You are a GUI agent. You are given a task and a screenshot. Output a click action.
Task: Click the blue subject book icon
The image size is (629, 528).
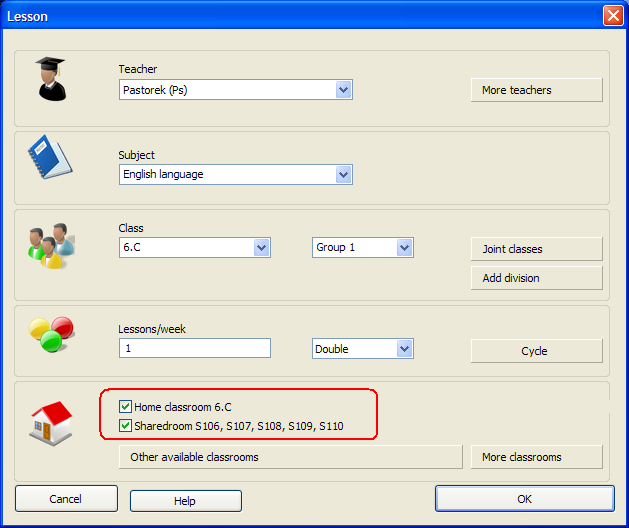49,158
